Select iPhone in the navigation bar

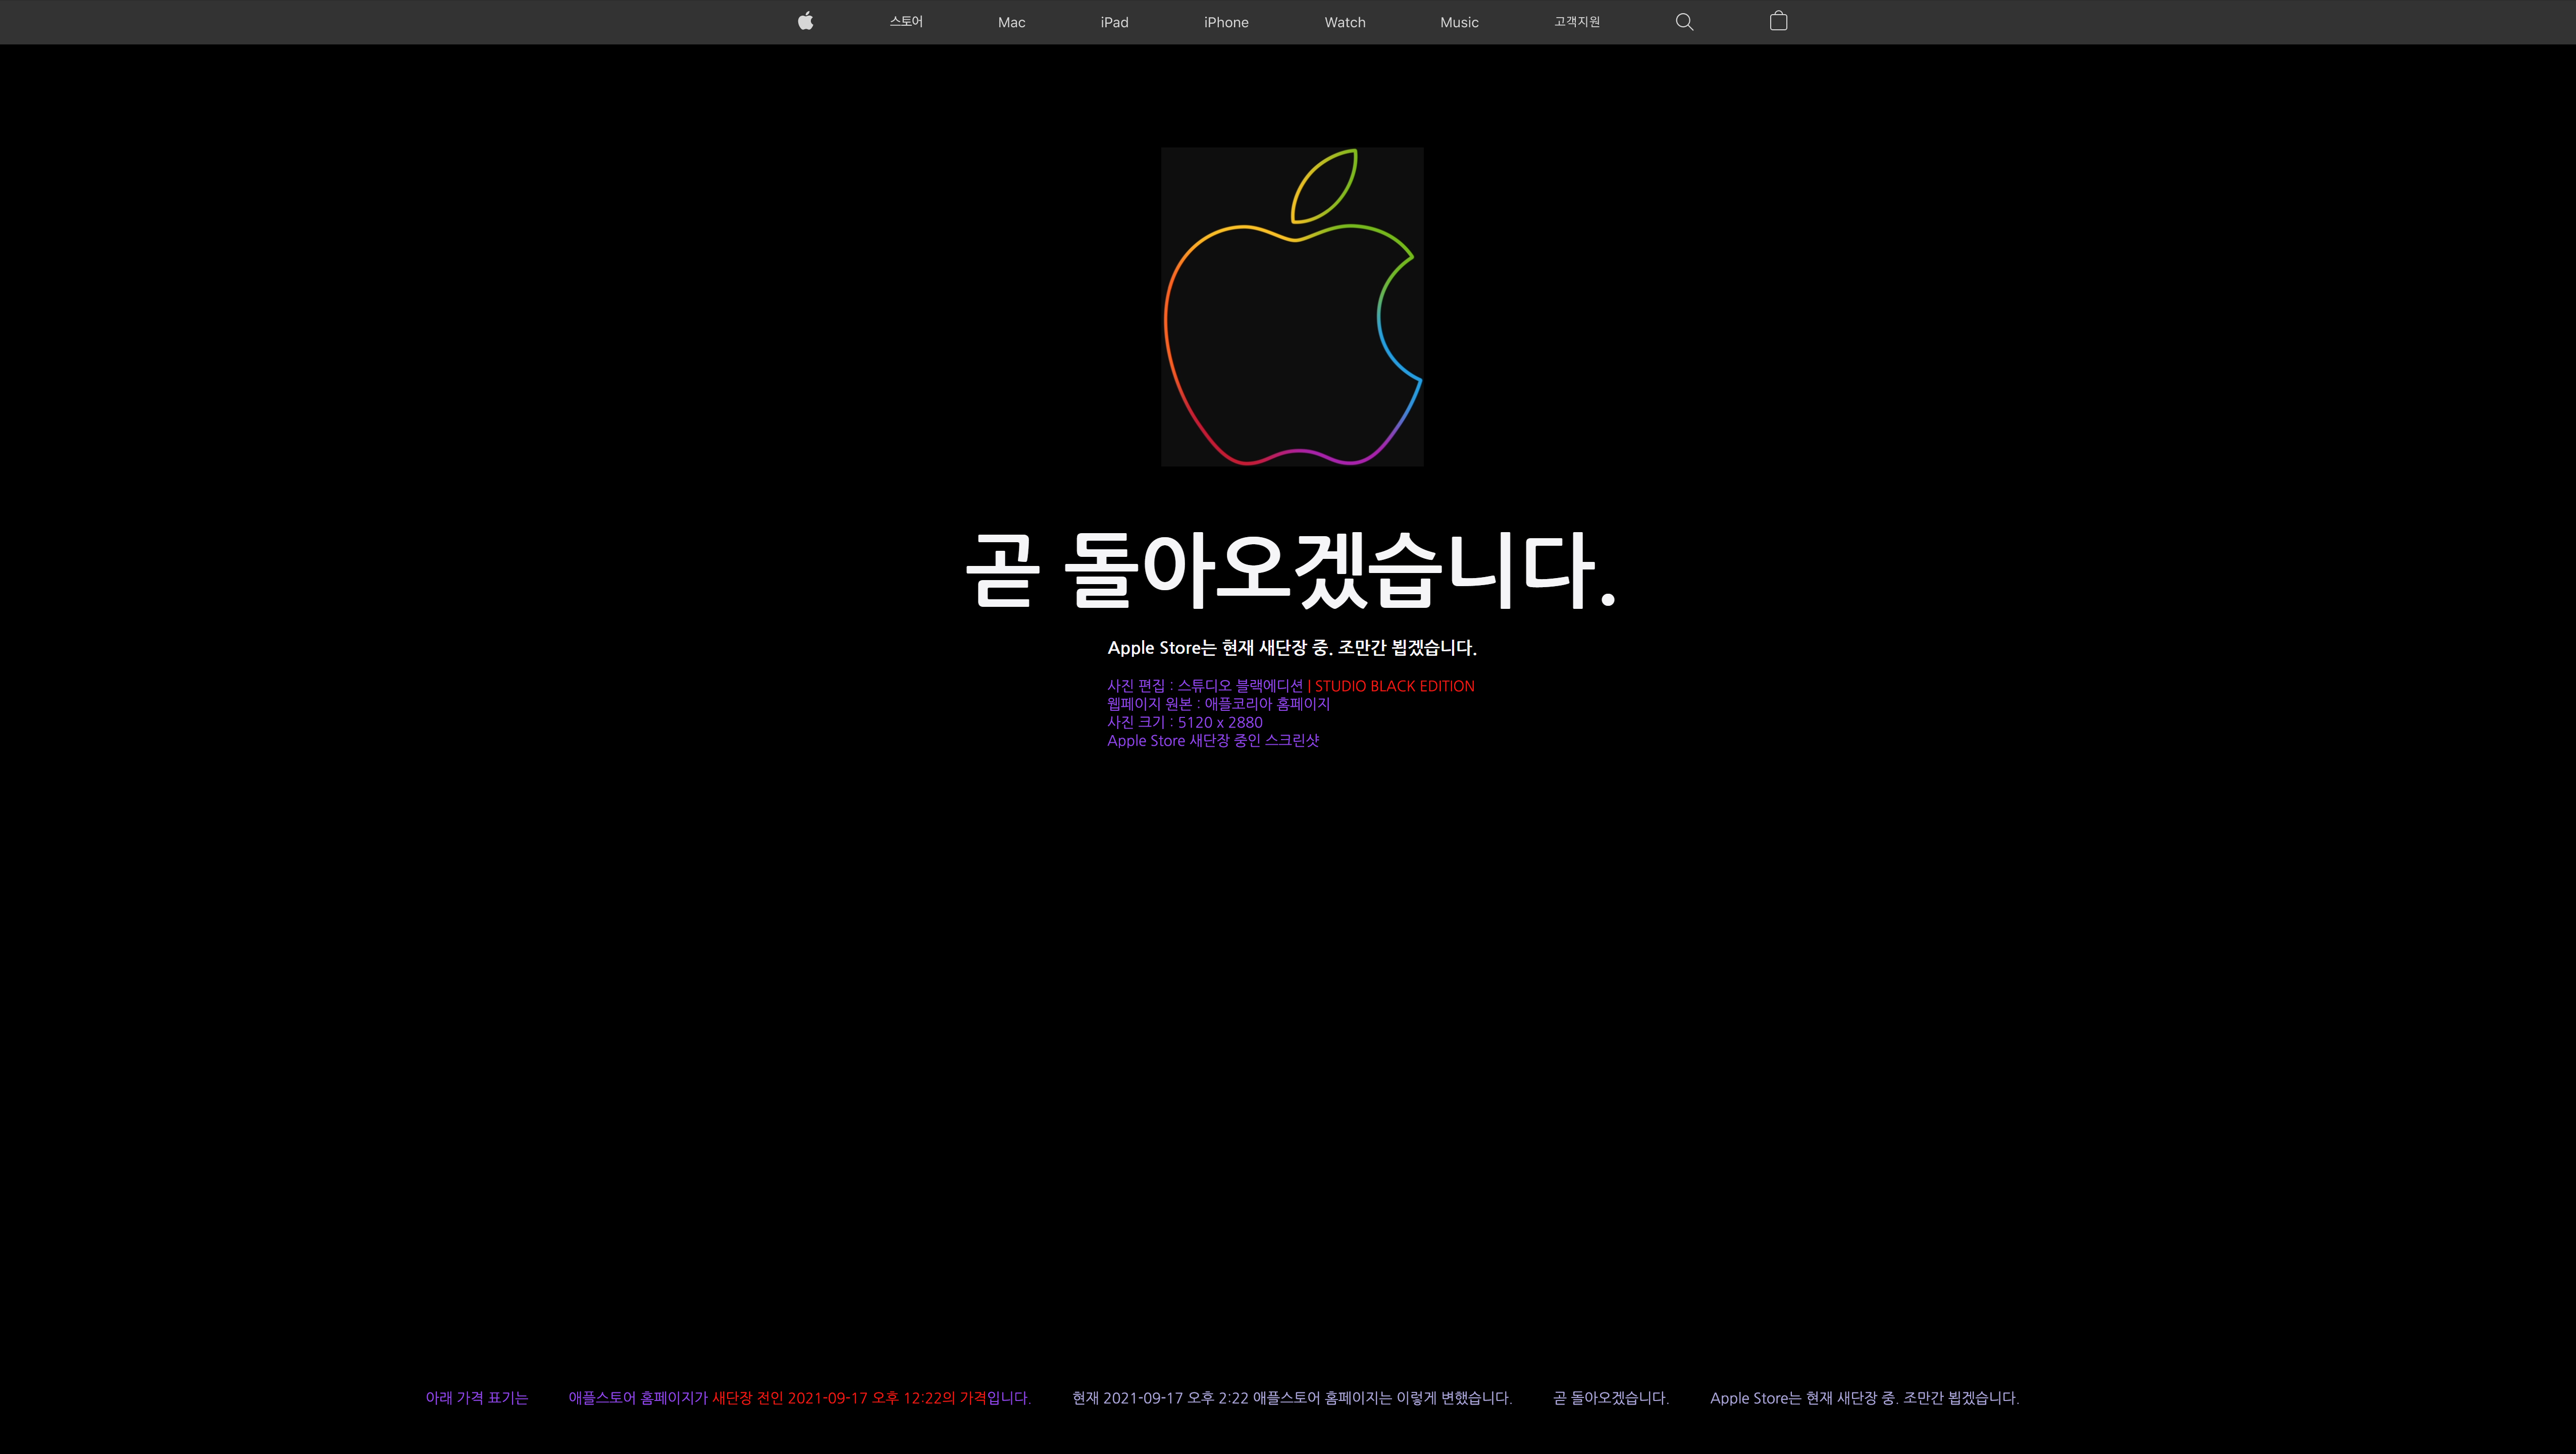point(1226,22)
